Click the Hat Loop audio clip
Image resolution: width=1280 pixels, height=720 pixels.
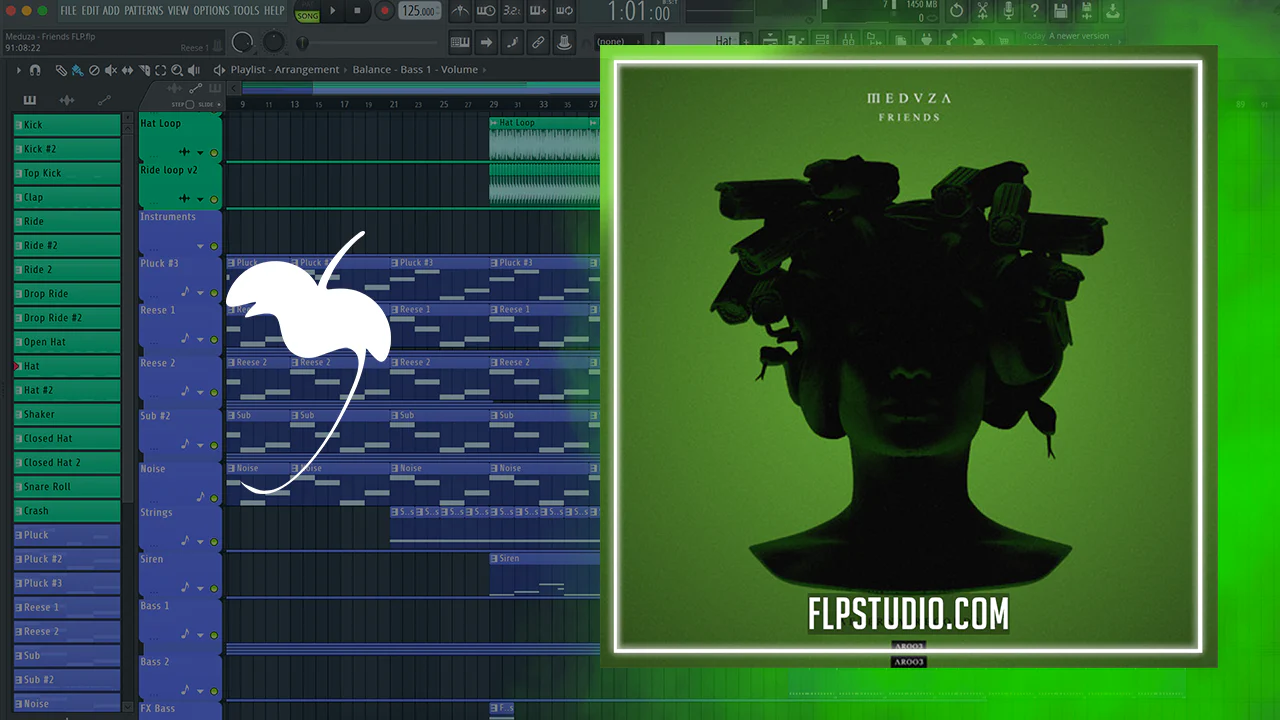tap(544, 138)
